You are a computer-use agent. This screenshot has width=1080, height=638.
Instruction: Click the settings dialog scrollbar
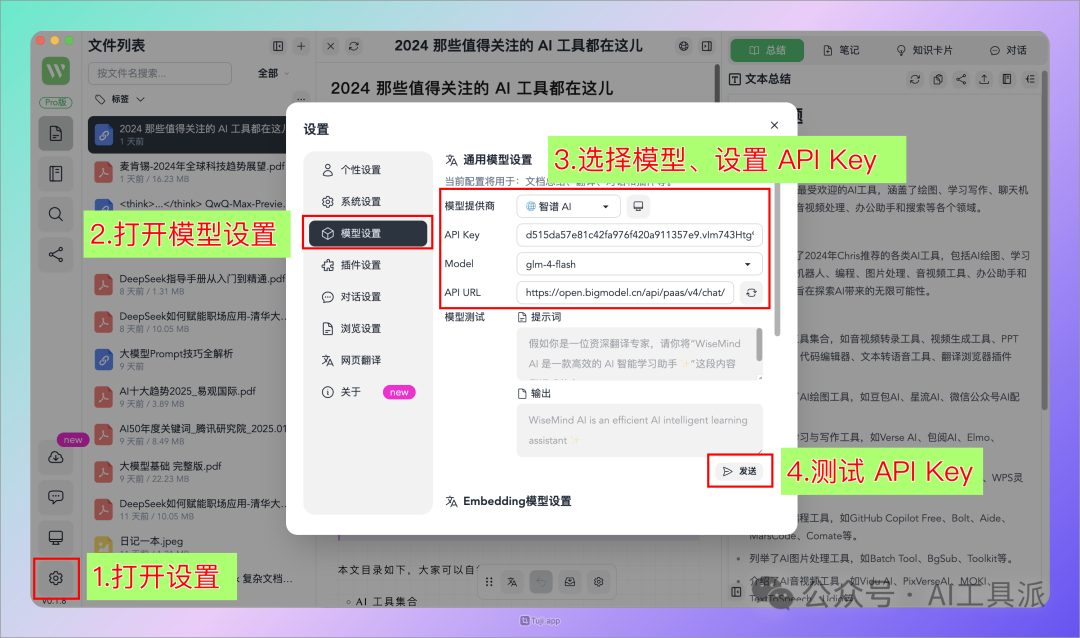tap(777, 260)
